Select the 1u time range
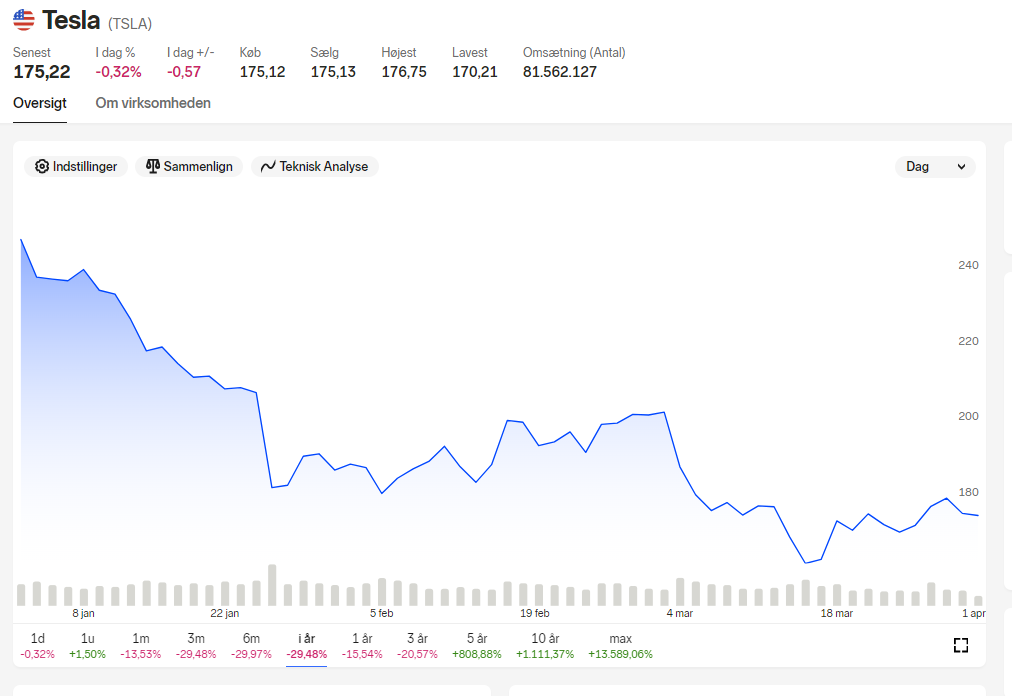 coord(87,646)
